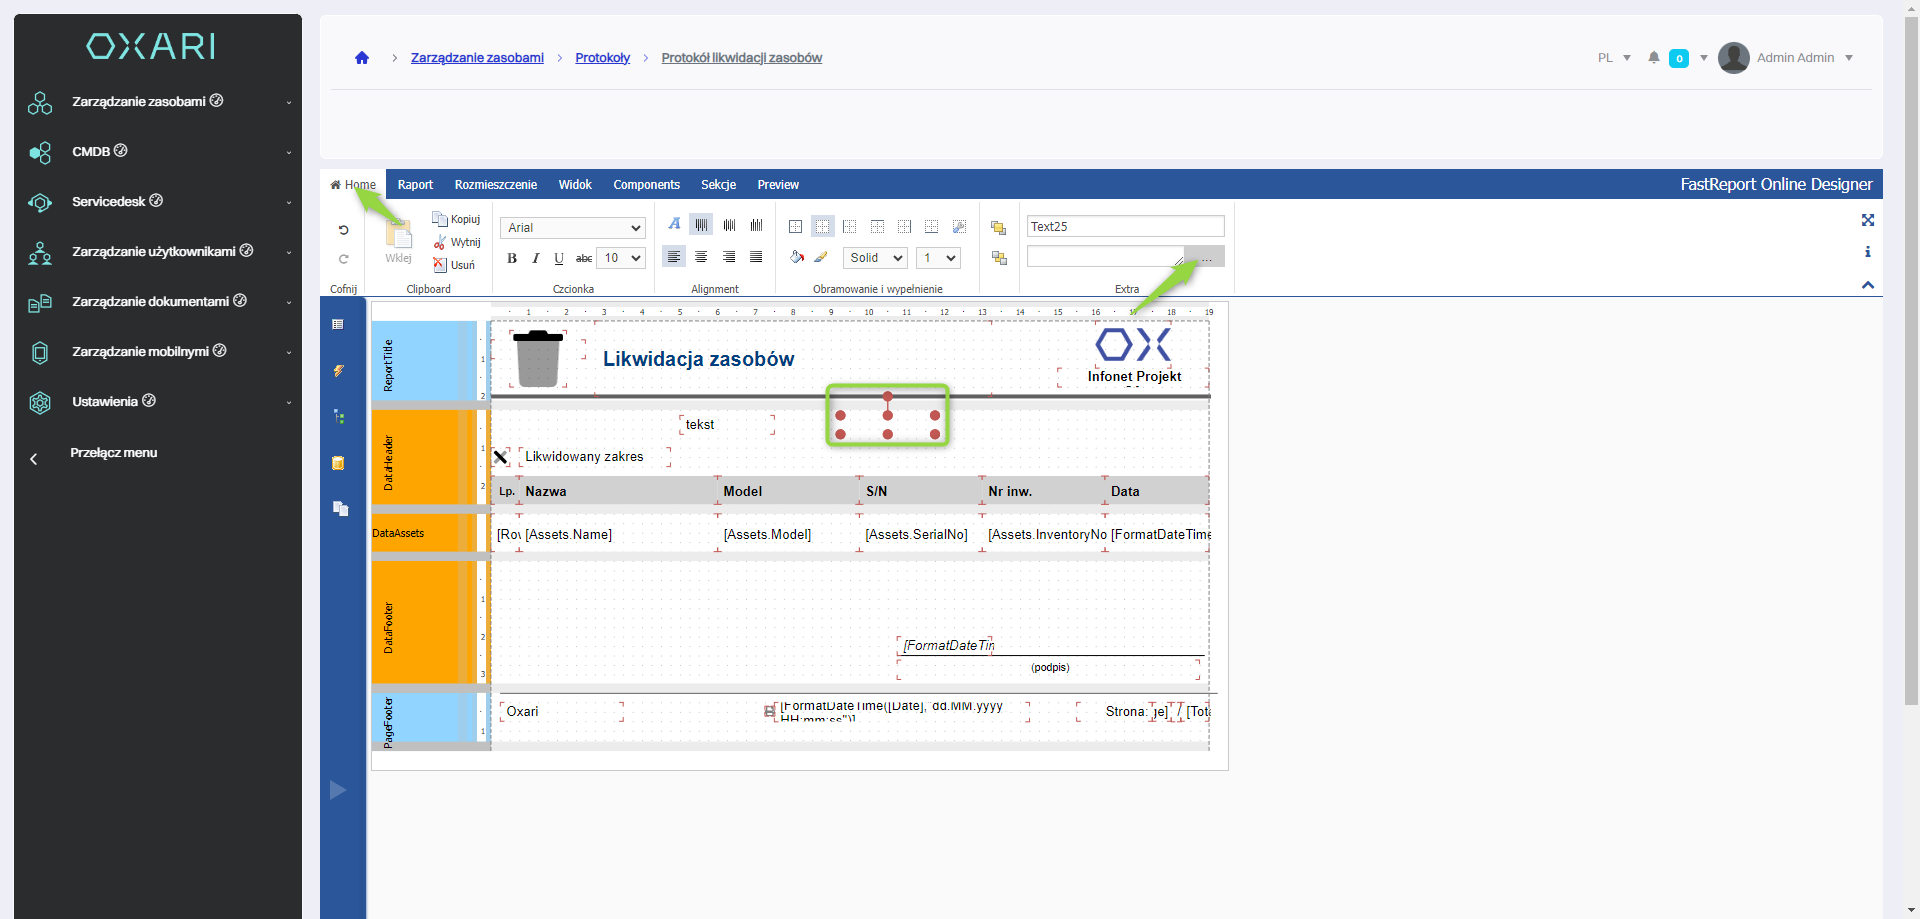Open the Data database icon in sidebar
1920x919 pixels.
tap(338, 463)
